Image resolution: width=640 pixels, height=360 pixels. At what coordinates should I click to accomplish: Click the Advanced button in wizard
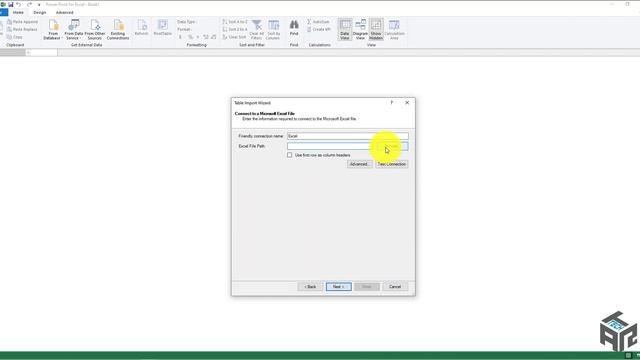pos(360,164)
